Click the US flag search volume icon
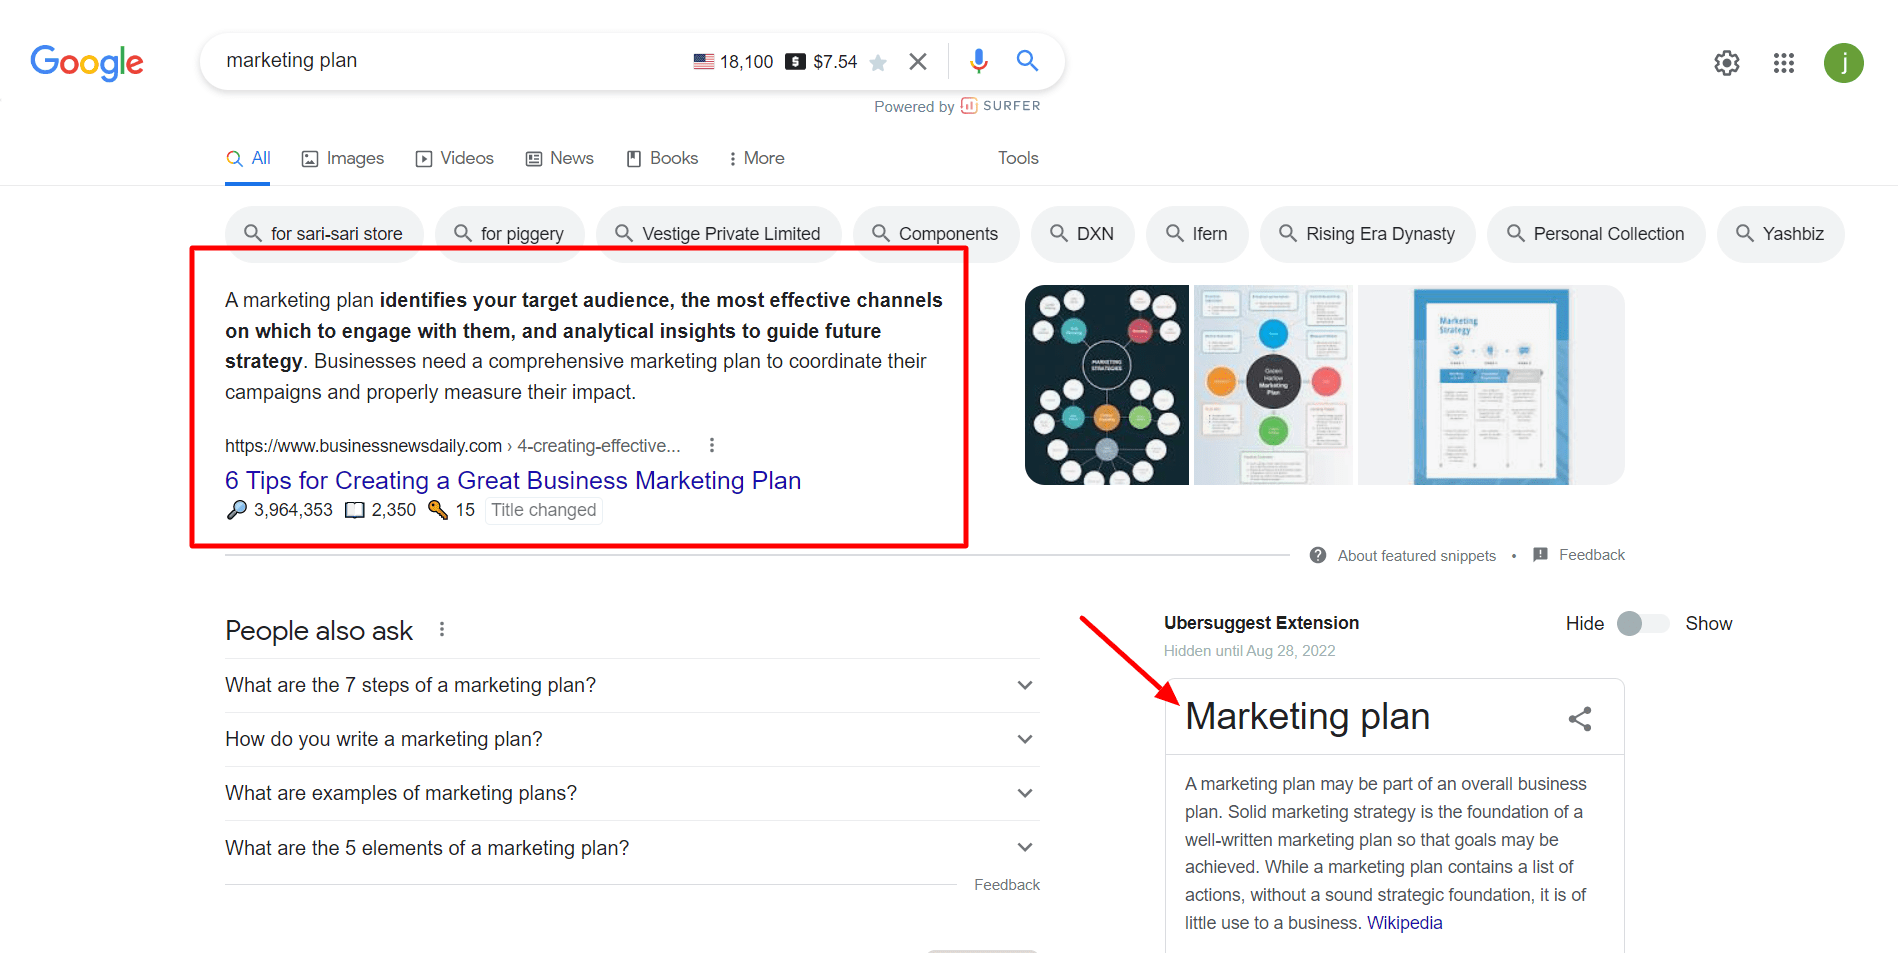Viewport: 1898px width, 953px height. coord(704,62)
